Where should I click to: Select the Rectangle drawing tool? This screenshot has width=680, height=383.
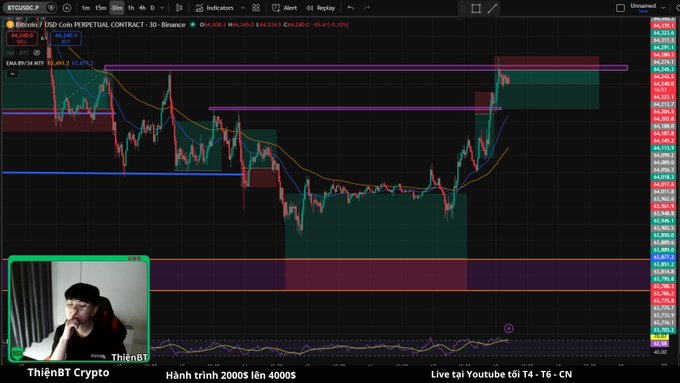point(476,9)
